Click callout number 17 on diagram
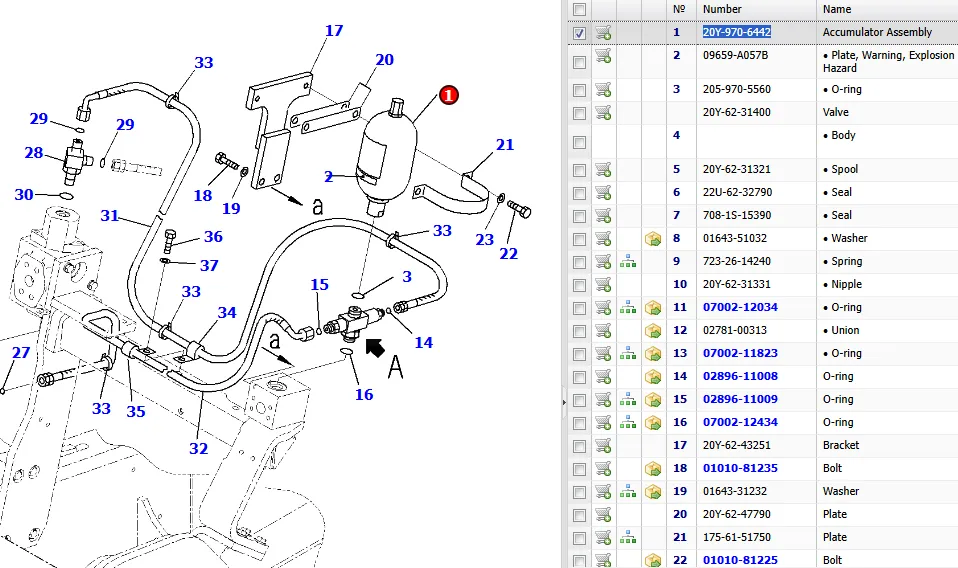 (333, 32)
